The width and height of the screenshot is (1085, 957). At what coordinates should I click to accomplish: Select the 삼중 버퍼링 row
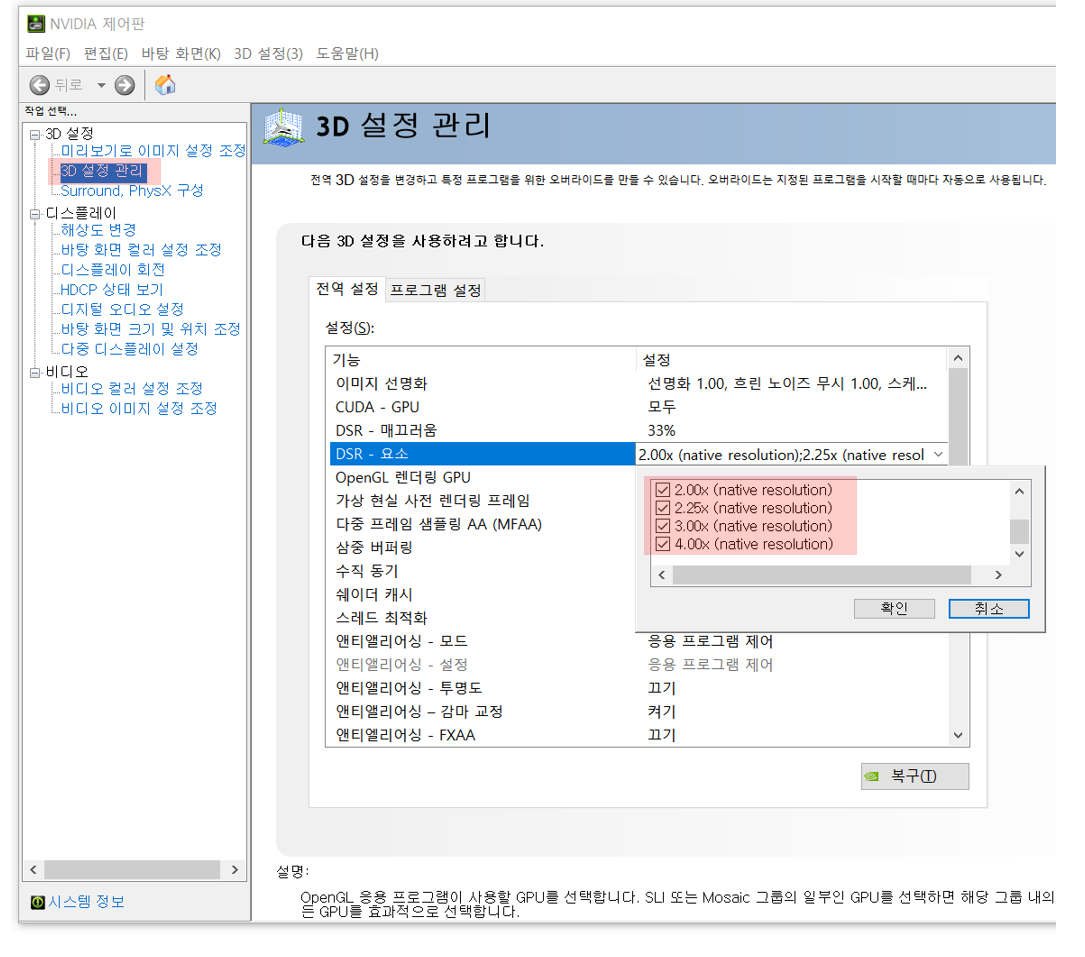(x=482, y=548)
